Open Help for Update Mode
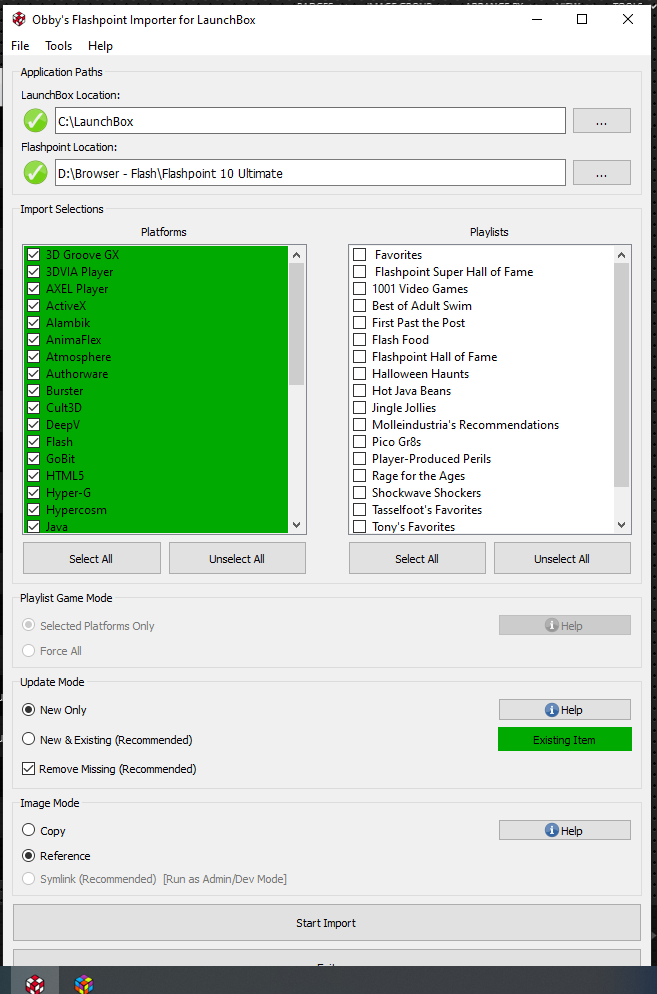 [x=564, y=710]
